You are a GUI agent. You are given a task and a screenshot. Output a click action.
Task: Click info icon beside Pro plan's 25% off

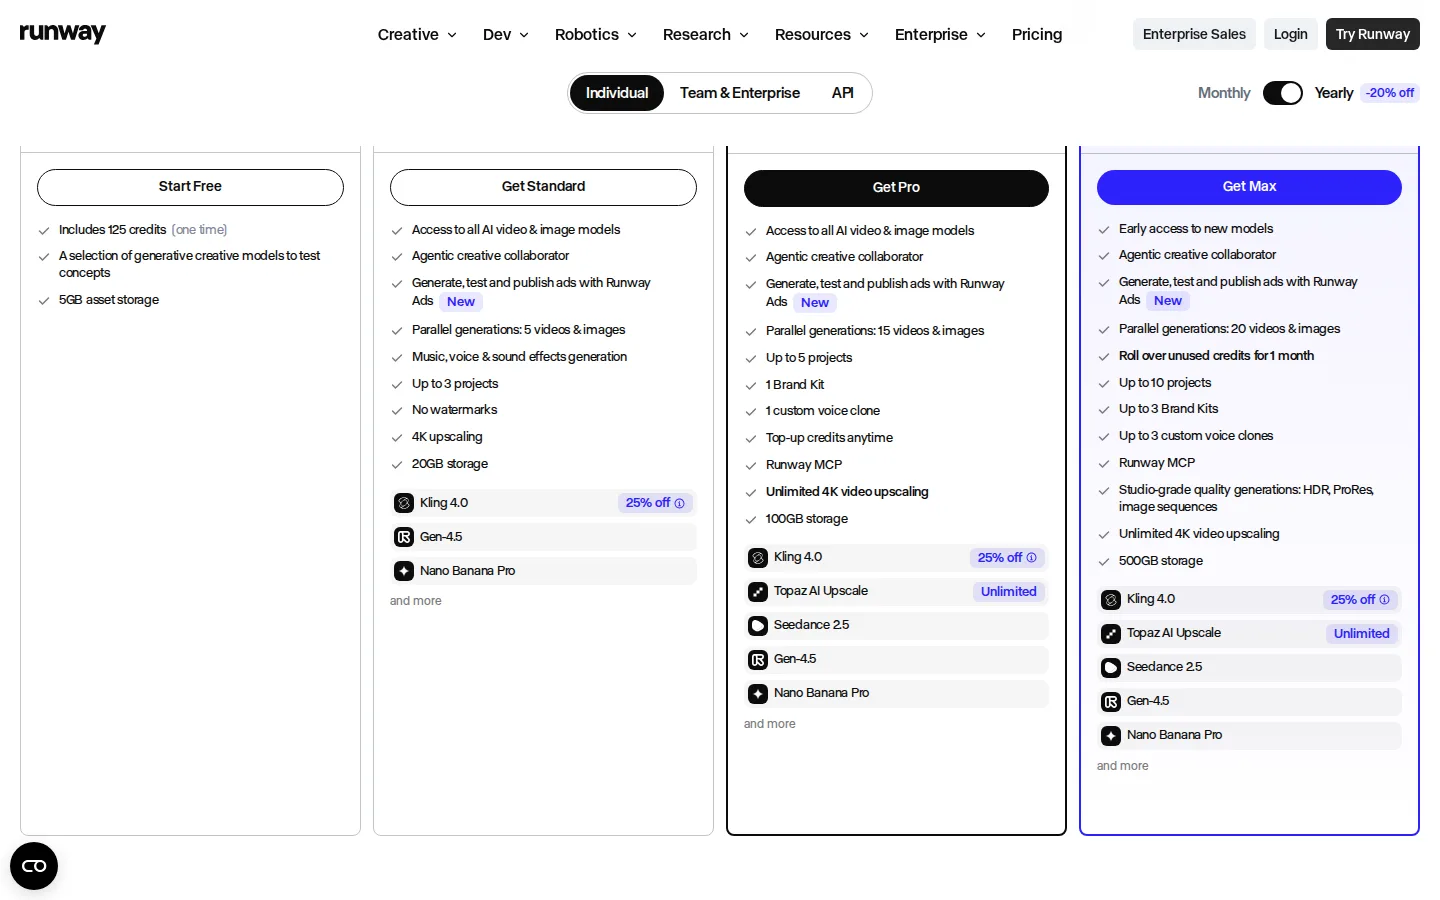point(1032,558)
